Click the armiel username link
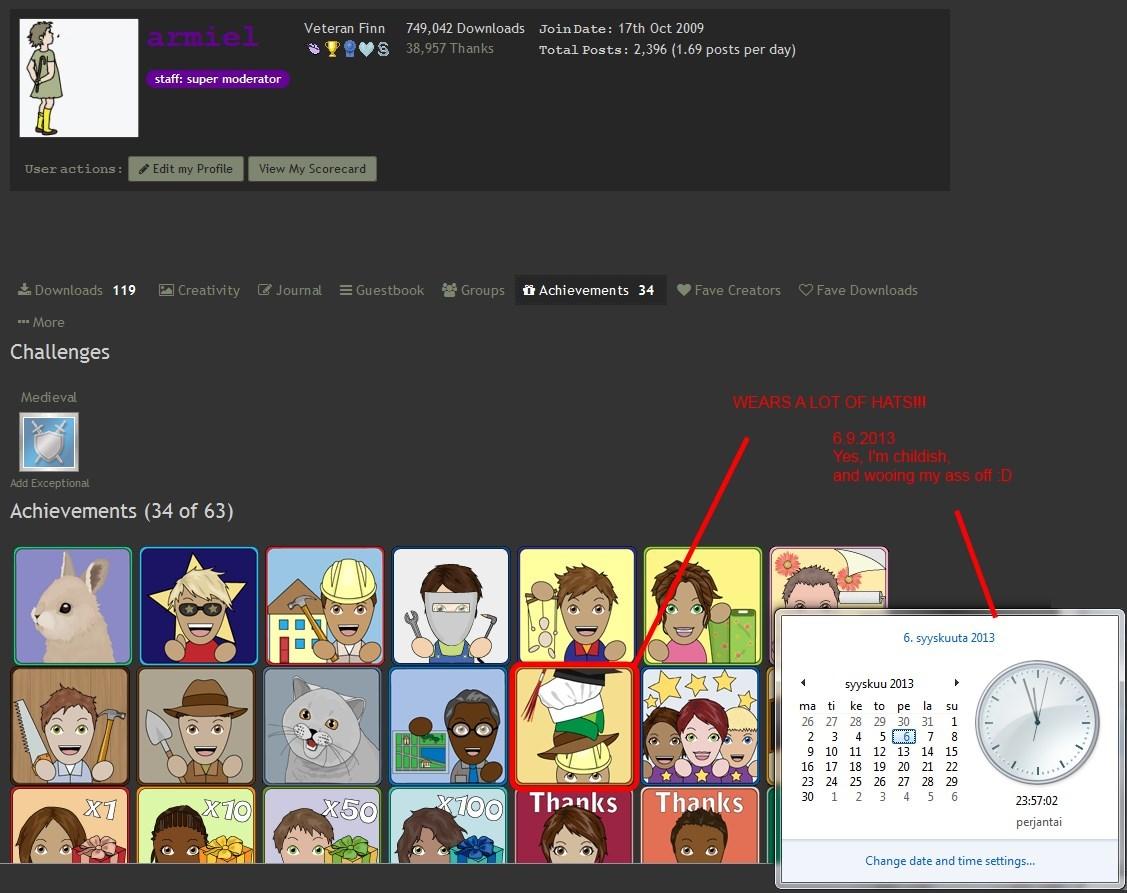The image size is (1127, 893). tap(203, 36)
